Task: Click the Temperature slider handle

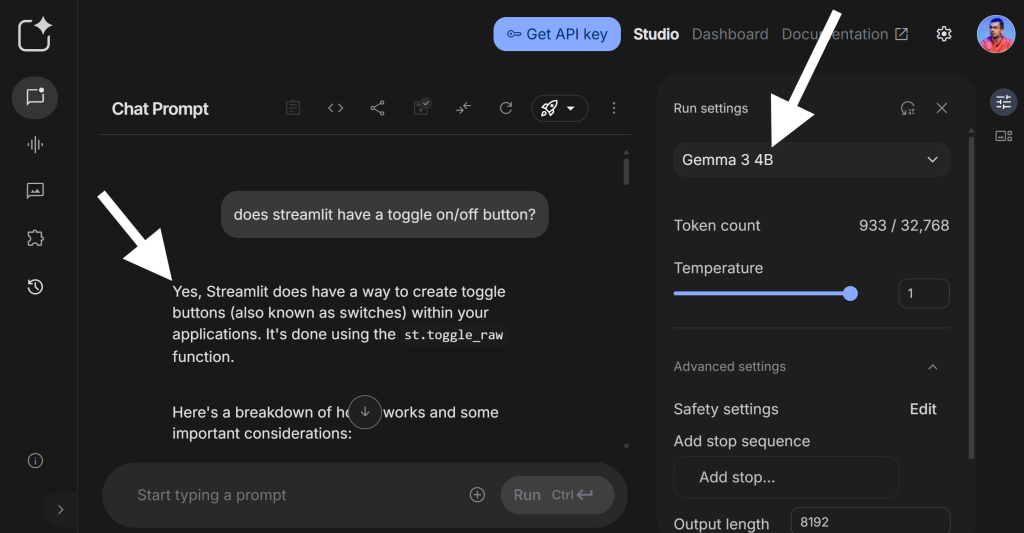Action: pyautogui.click(x=850, y=293)
